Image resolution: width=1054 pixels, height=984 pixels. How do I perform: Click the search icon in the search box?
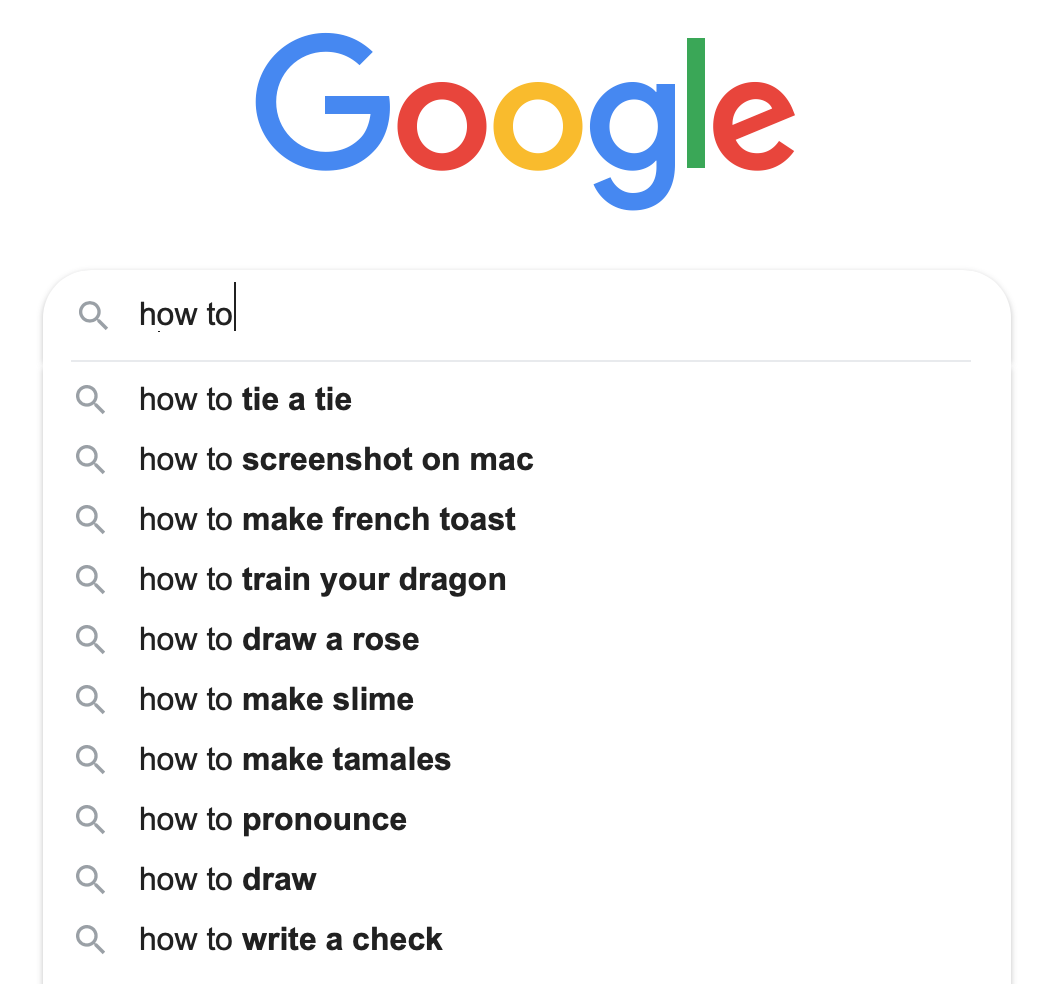(x=93, y=316)
